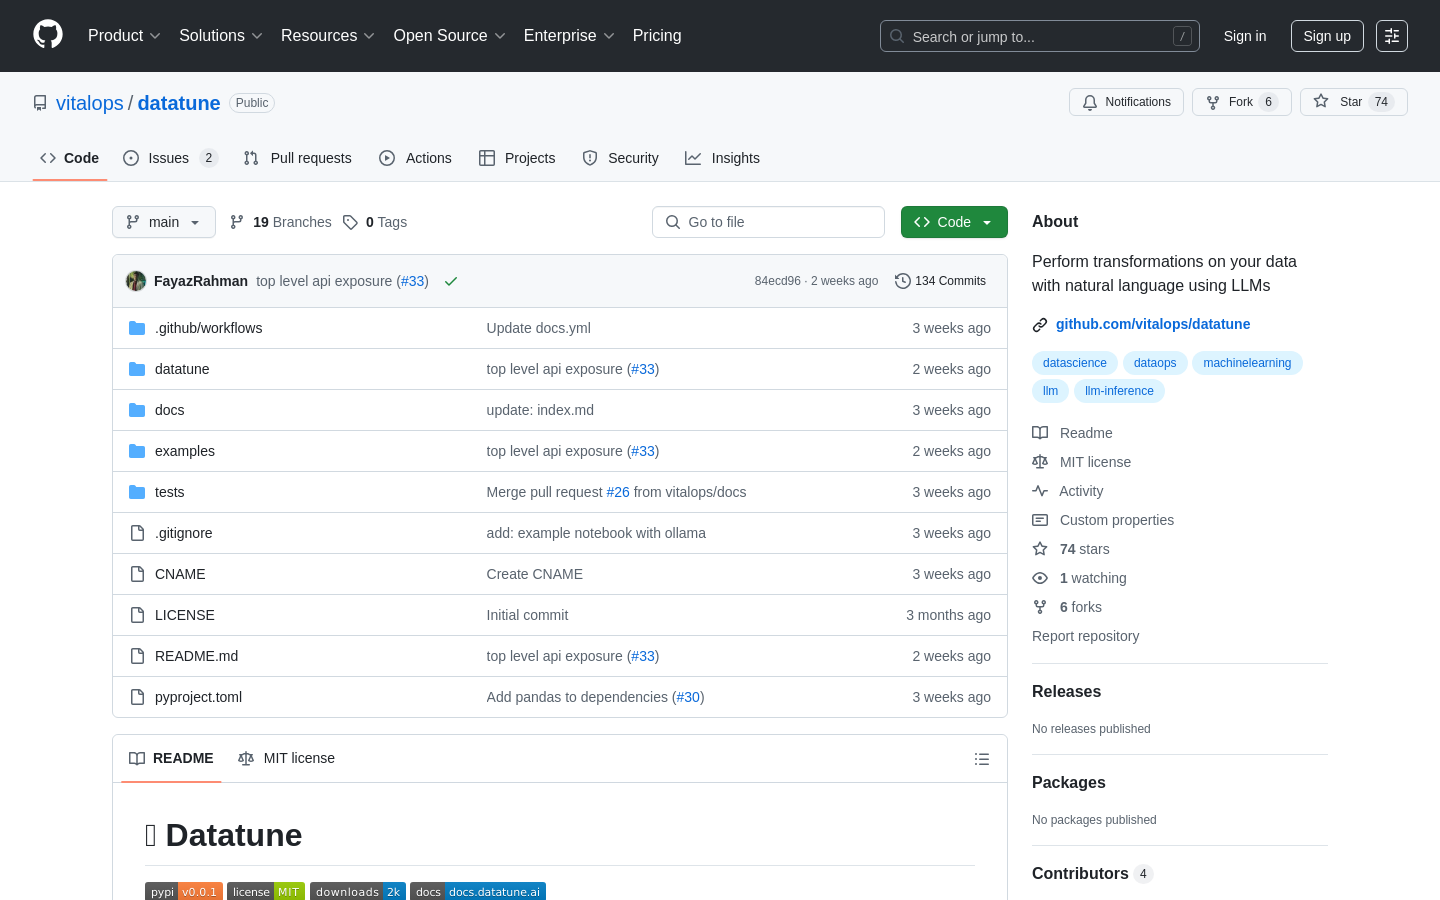Expand the Enterprise menu
This screenshot has width=1440, height=900.
tap(569, 36)
